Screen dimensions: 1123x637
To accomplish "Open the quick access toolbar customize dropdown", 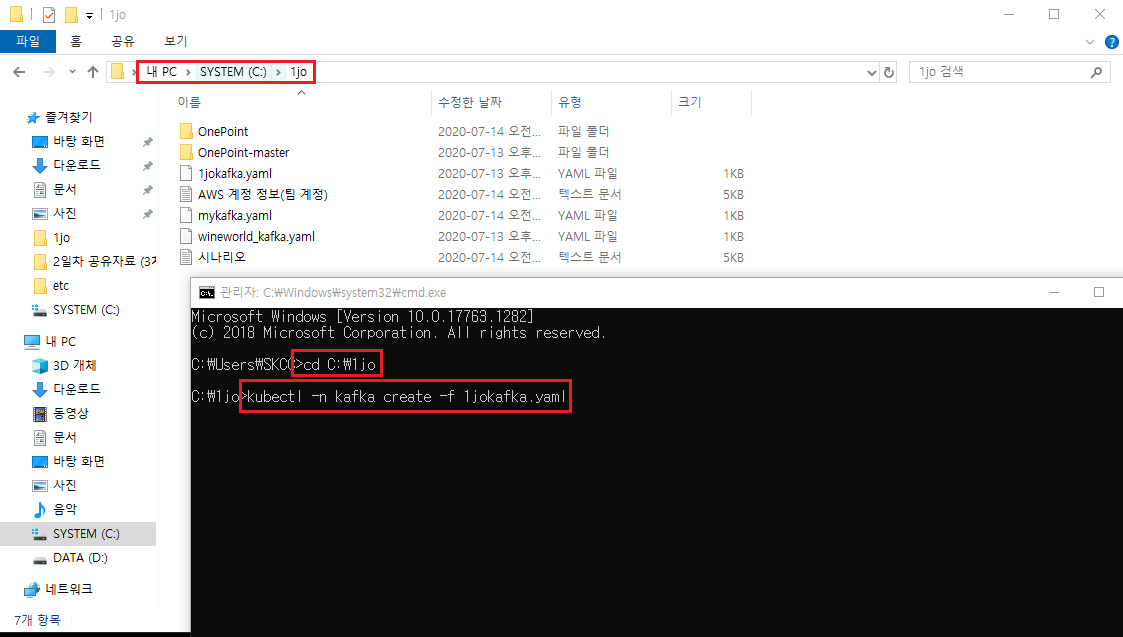I will [x=90, y=15].
